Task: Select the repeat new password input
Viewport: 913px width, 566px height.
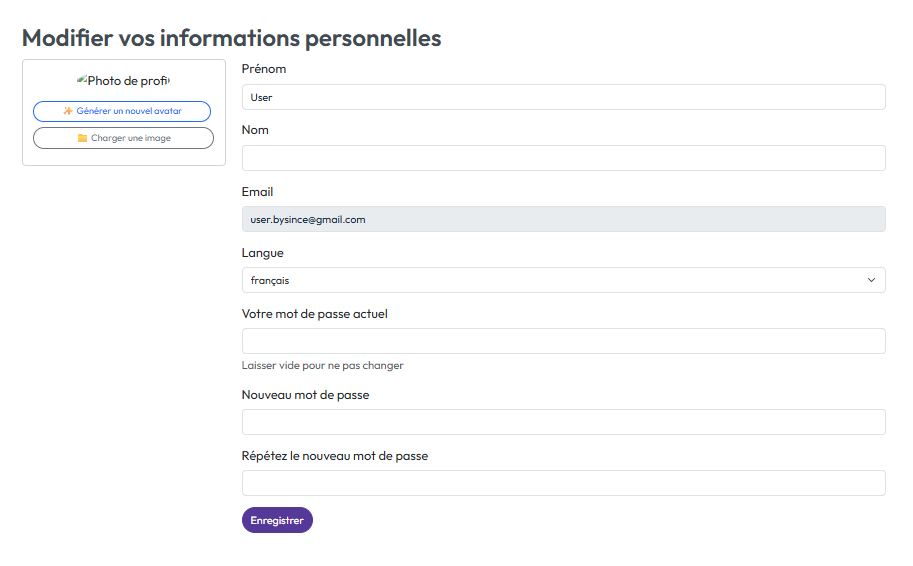Action: pos(563,483)
